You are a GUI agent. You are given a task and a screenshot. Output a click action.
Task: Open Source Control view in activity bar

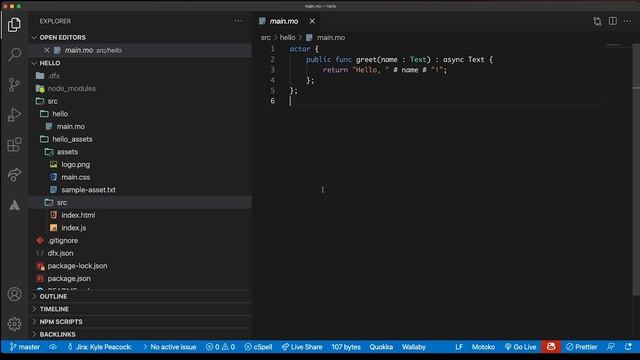point(14,84)
